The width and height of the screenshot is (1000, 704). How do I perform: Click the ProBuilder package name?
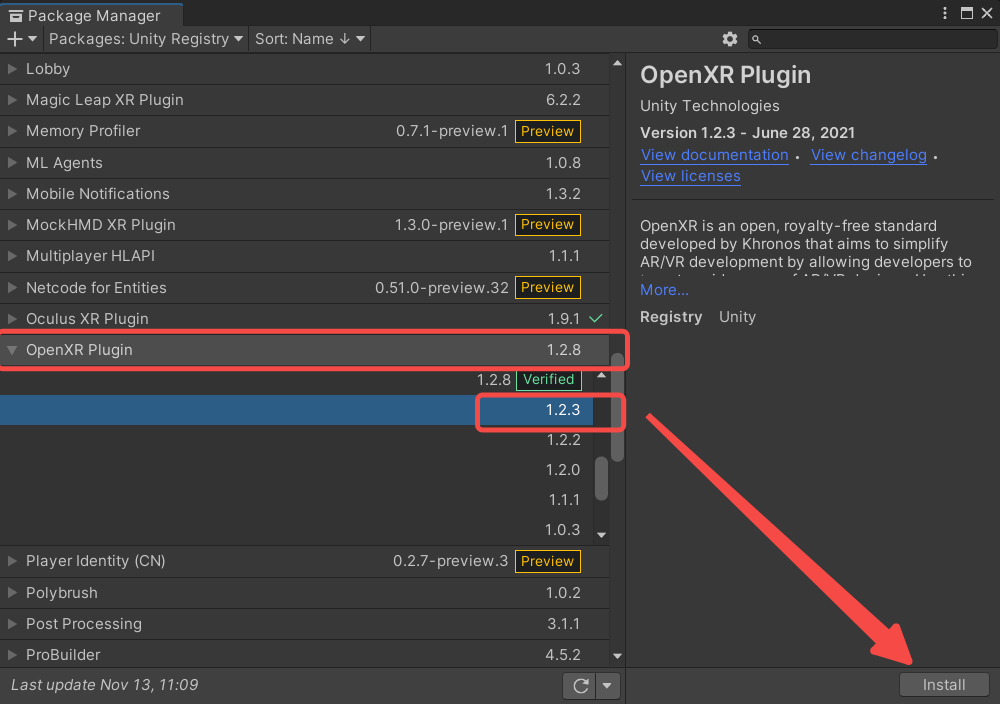coord(63,655)
